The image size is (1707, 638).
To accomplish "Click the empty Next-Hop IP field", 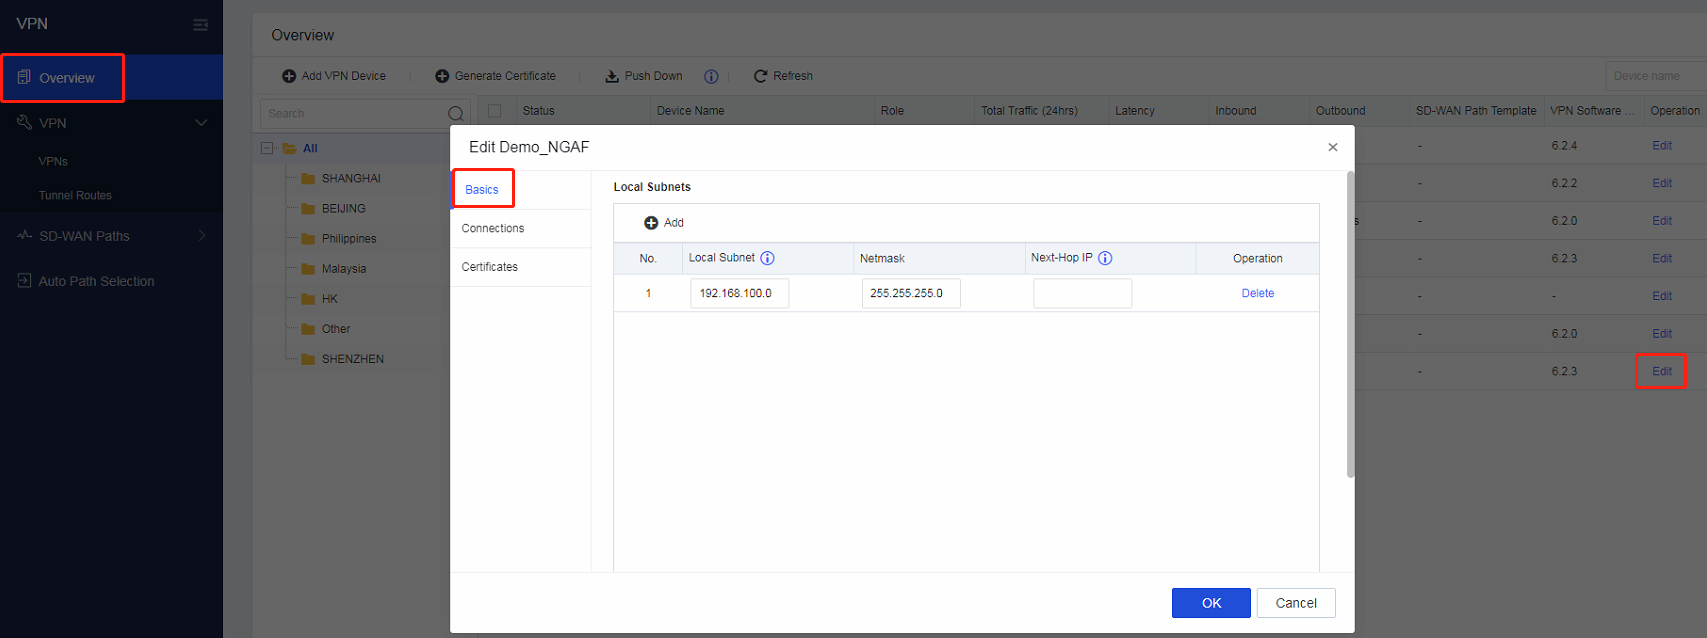I will (x=1082, y=293).
